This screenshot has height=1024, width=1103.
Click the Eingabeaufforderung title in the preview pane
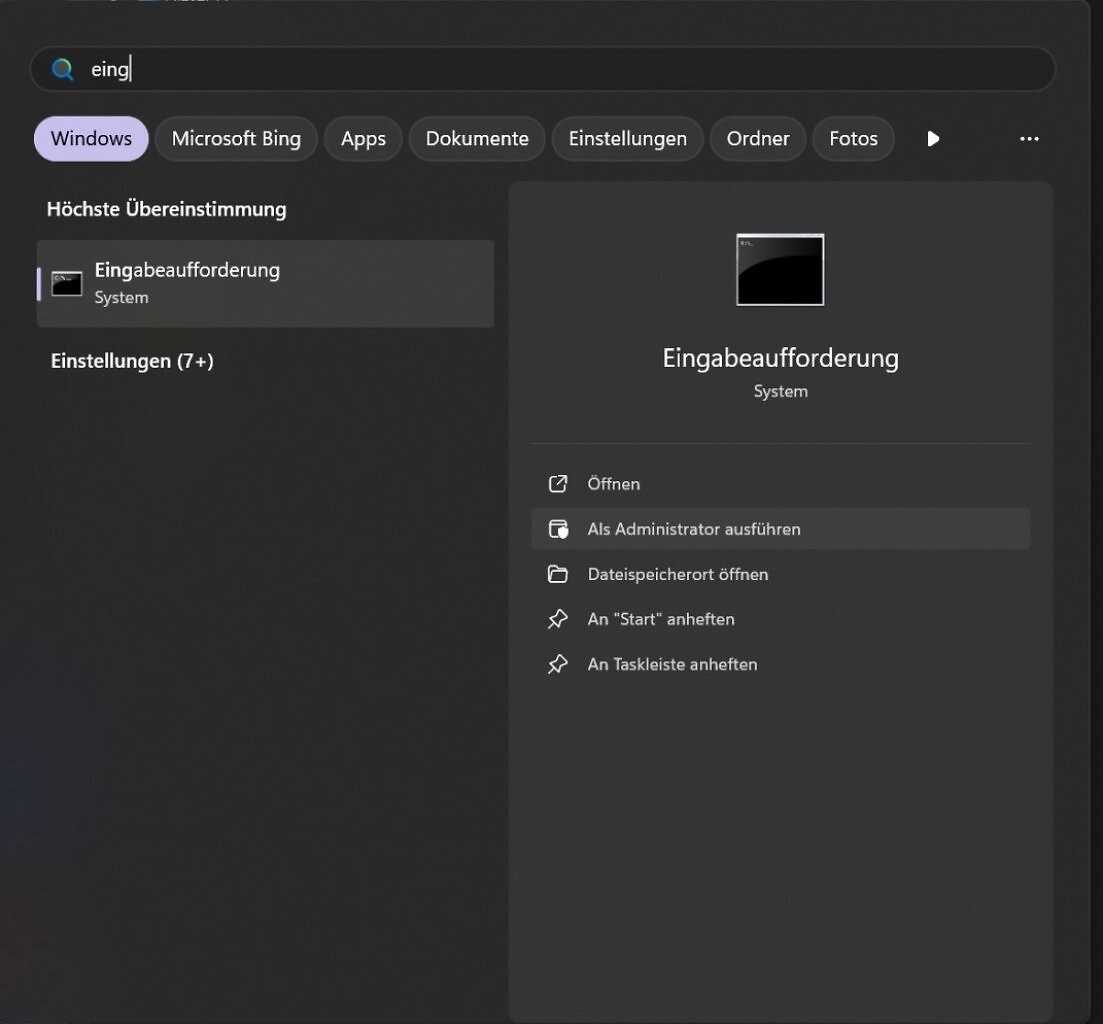pos(780,358)
